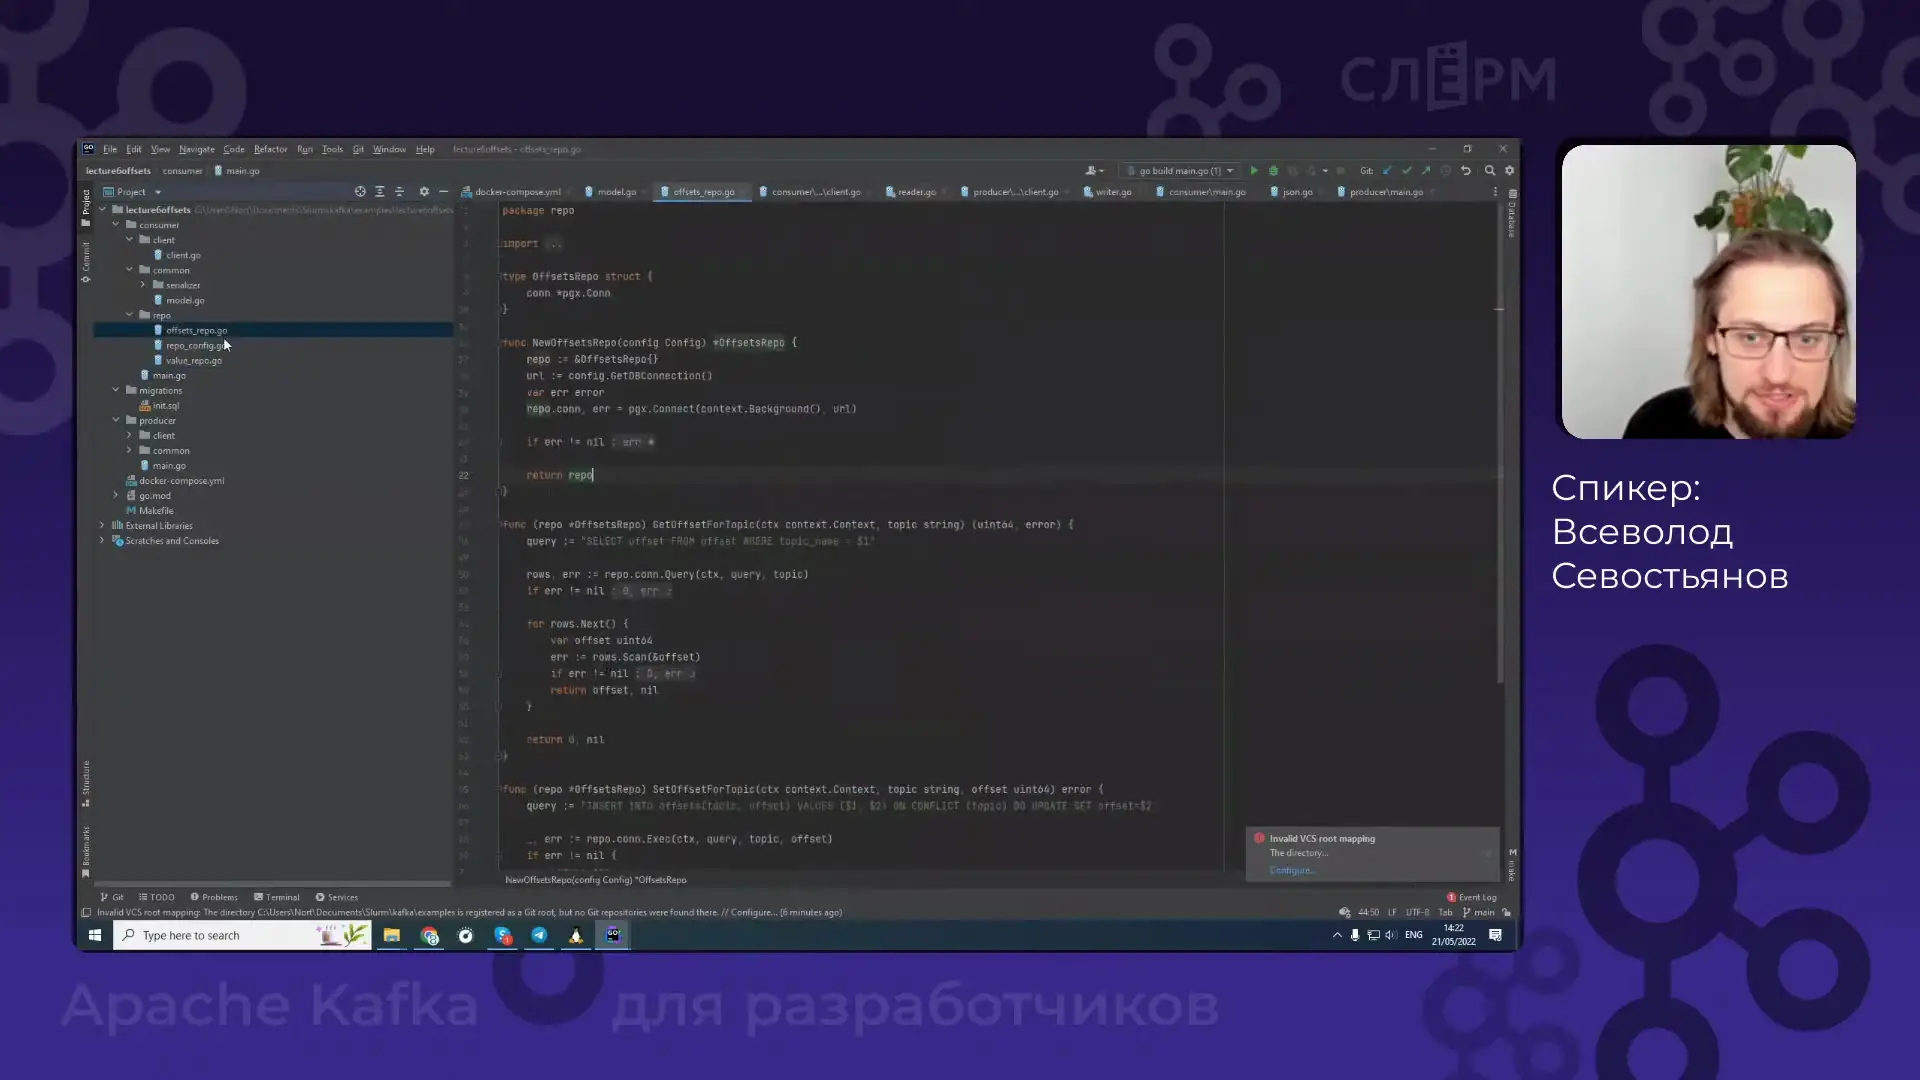1920x1080 pixels.
Task: Collapse the repo folder in tree
Action: tap(129, 315)
